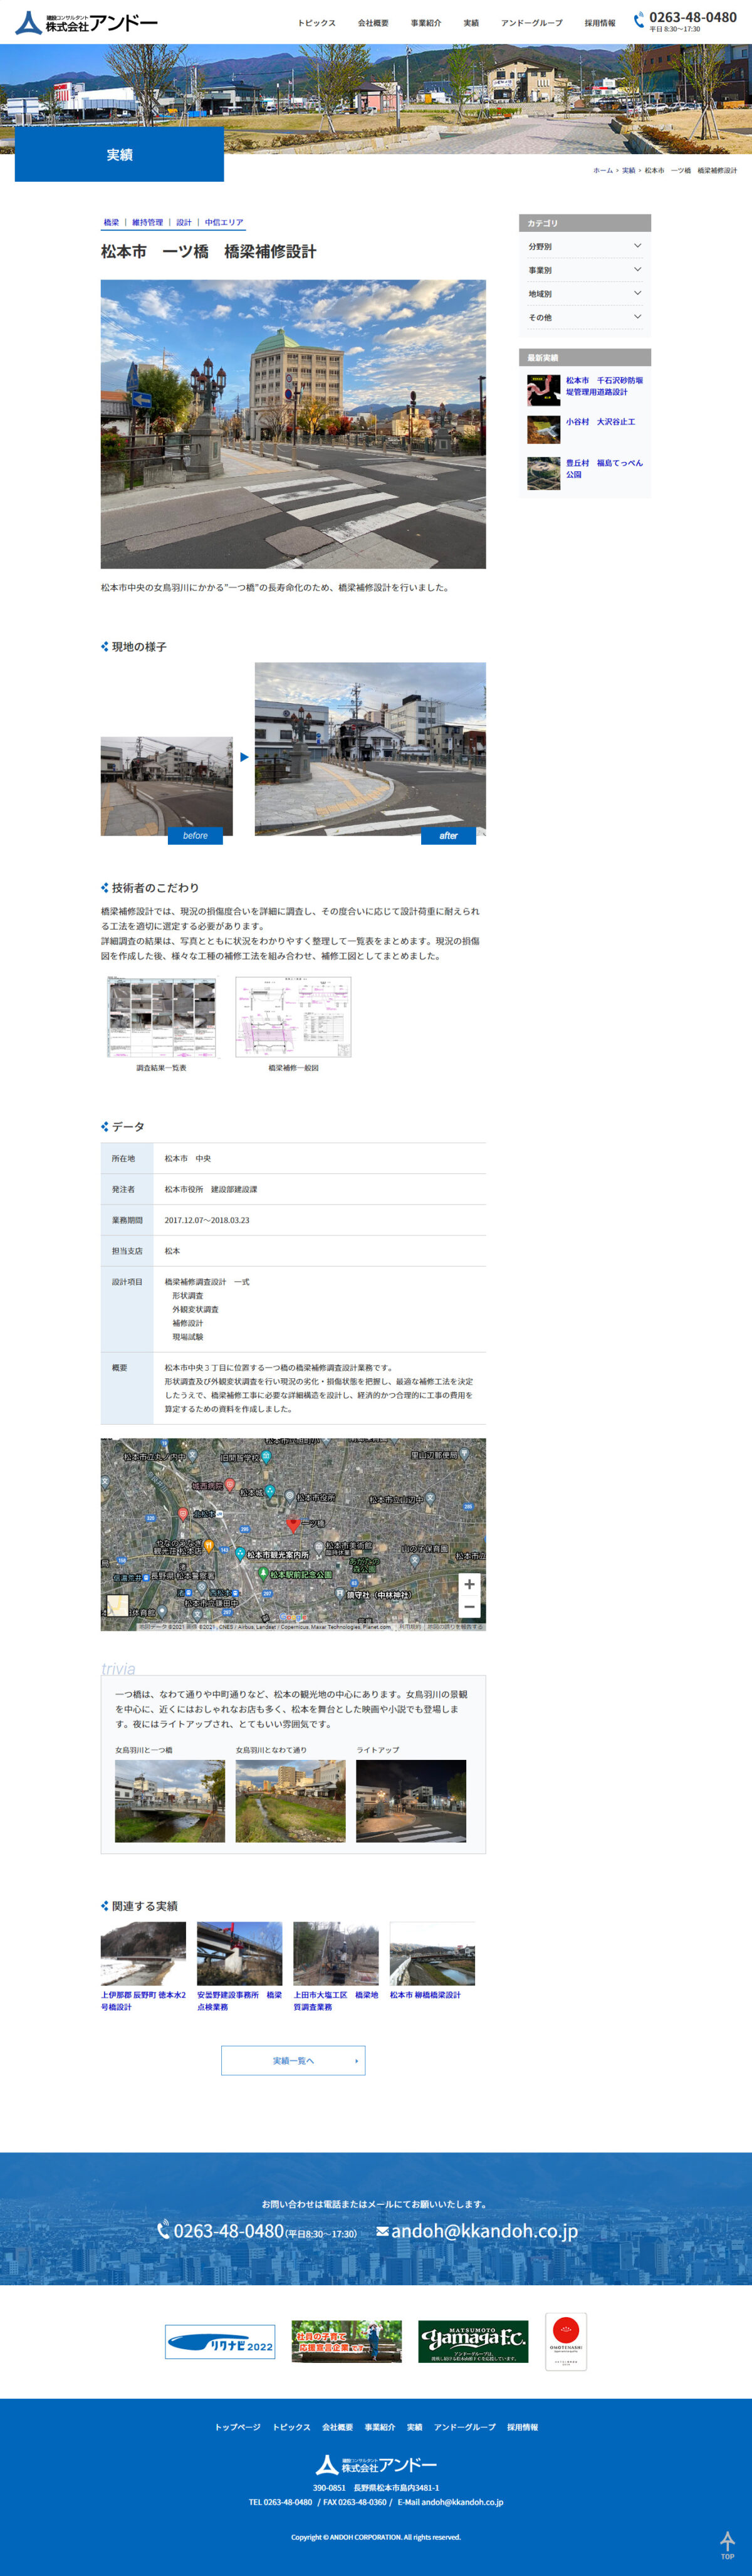Open 会社概要 in the top navigation
This screenshot has width=752, height=2576.
coord(373,23)
